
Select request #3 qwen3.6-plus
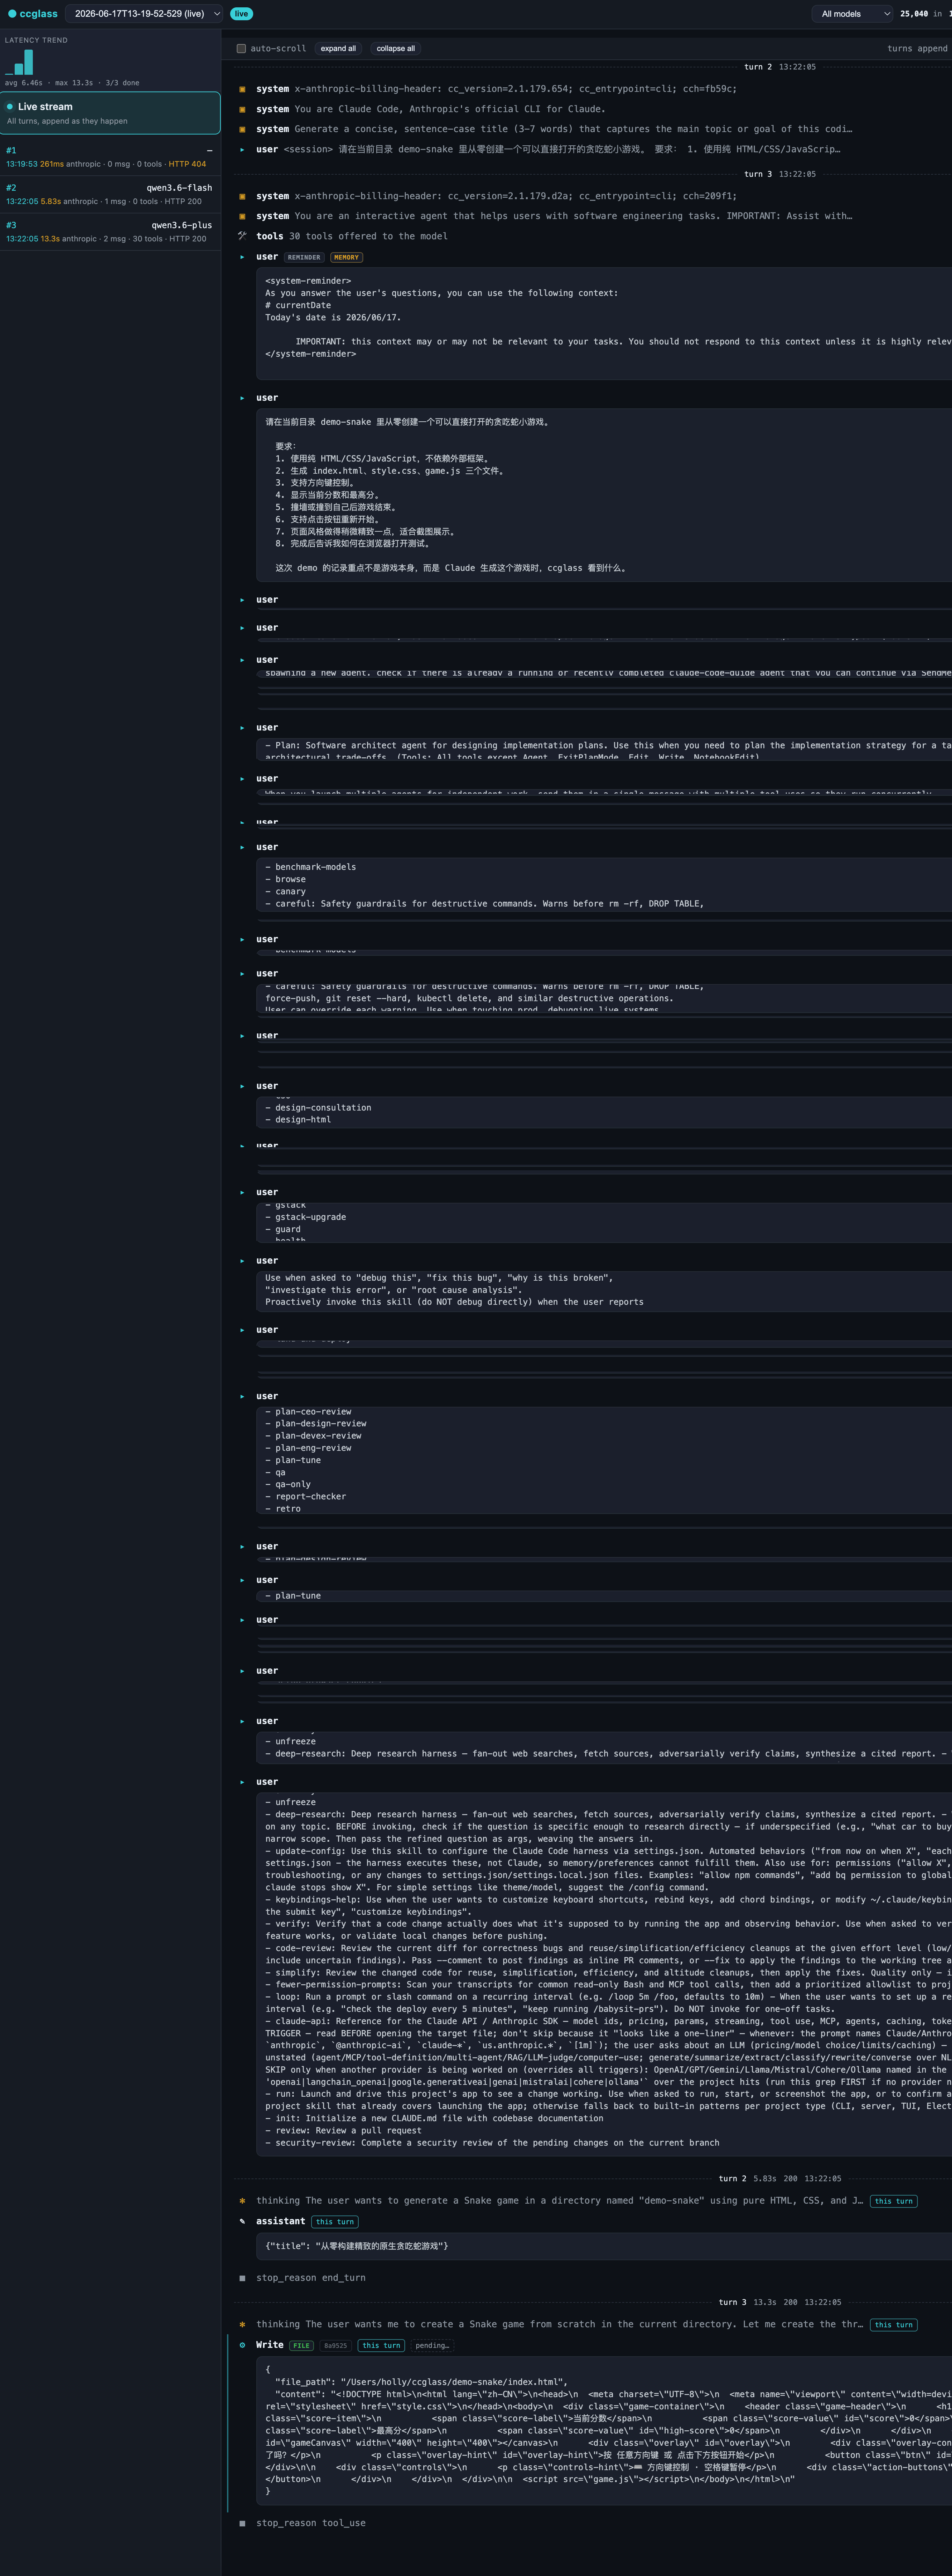coord(110,232)
